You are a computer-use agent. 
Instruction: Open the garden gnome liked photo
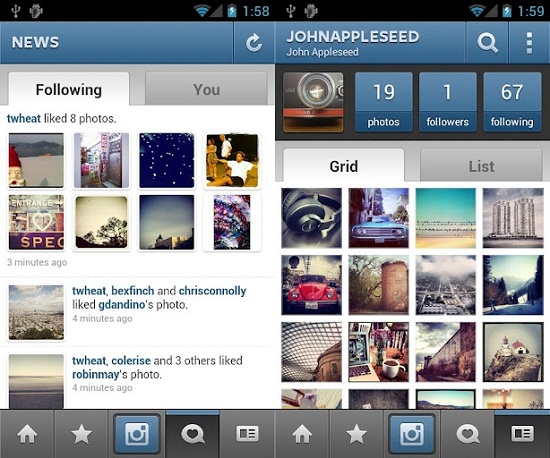point(36,160)
